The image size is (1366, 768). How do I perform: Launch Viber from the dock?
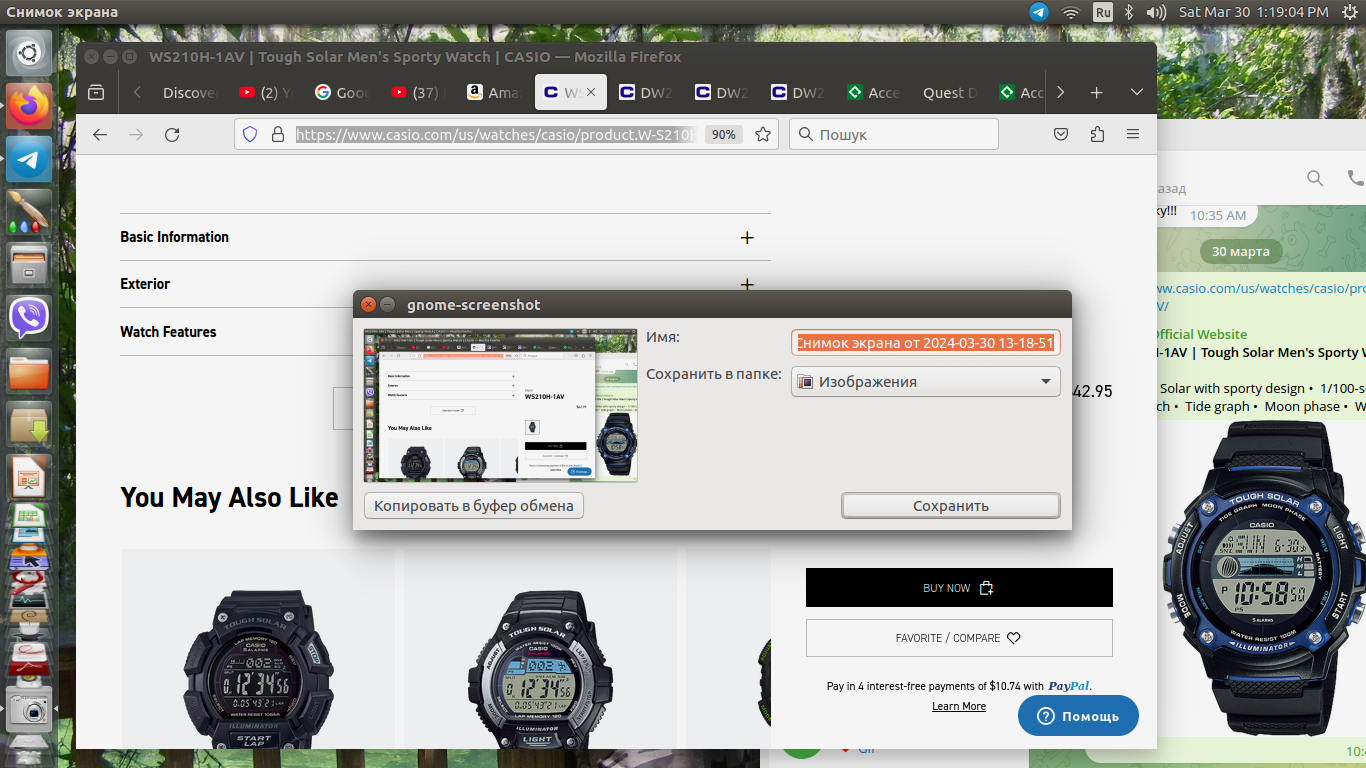click(x=30, y=318)
